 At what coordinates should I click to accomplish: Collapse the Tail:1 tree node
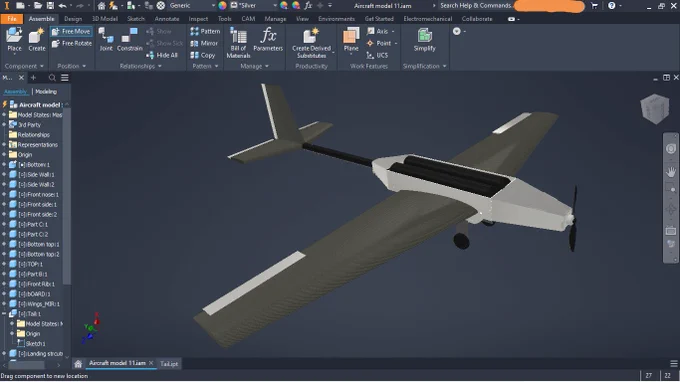(x=4, y=313)
